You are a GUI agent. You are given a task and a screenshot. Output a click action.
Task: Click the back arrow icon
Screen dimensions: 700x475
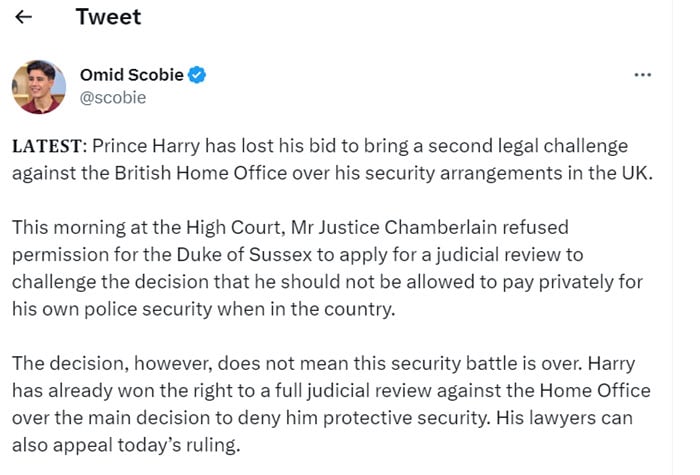24,17
